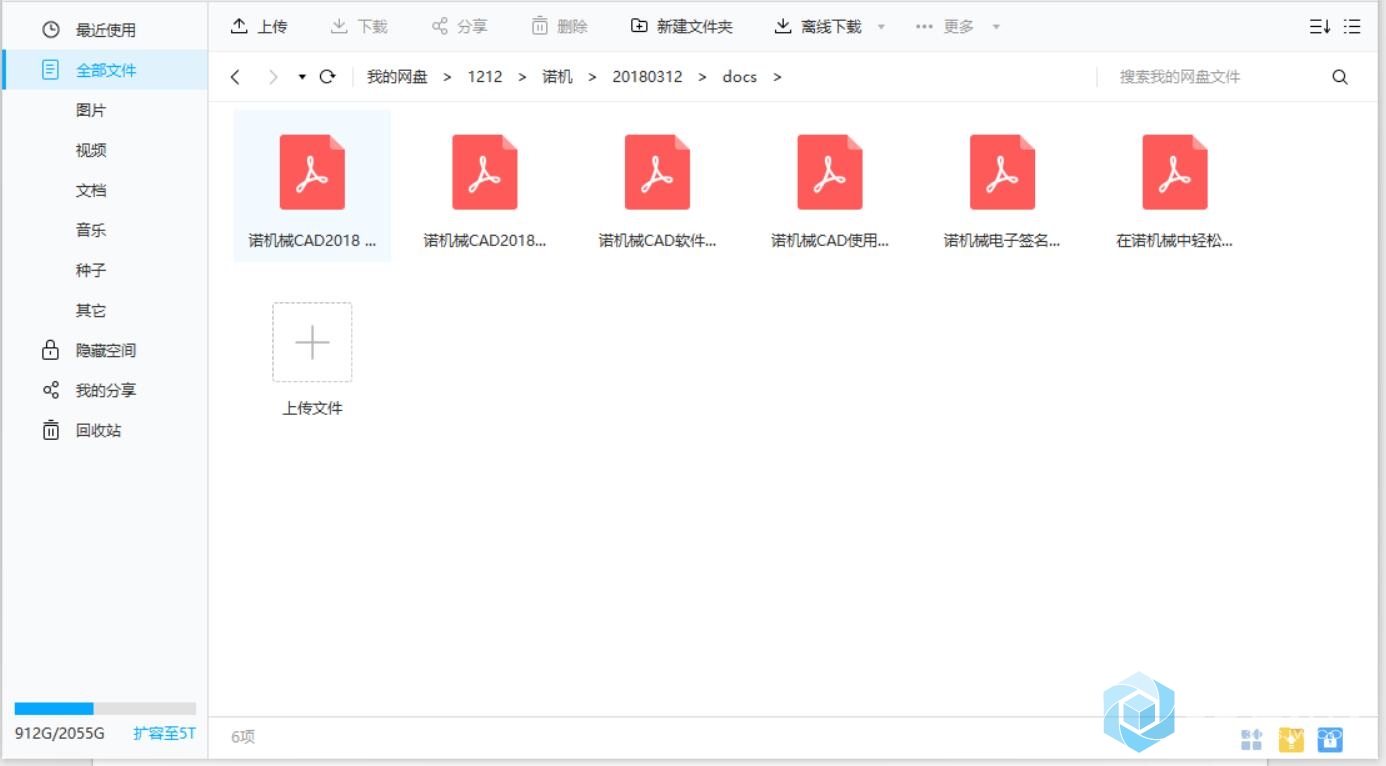Go forward with the right arrow
The image size is (1386, 766).
click(x=272, y=77)
